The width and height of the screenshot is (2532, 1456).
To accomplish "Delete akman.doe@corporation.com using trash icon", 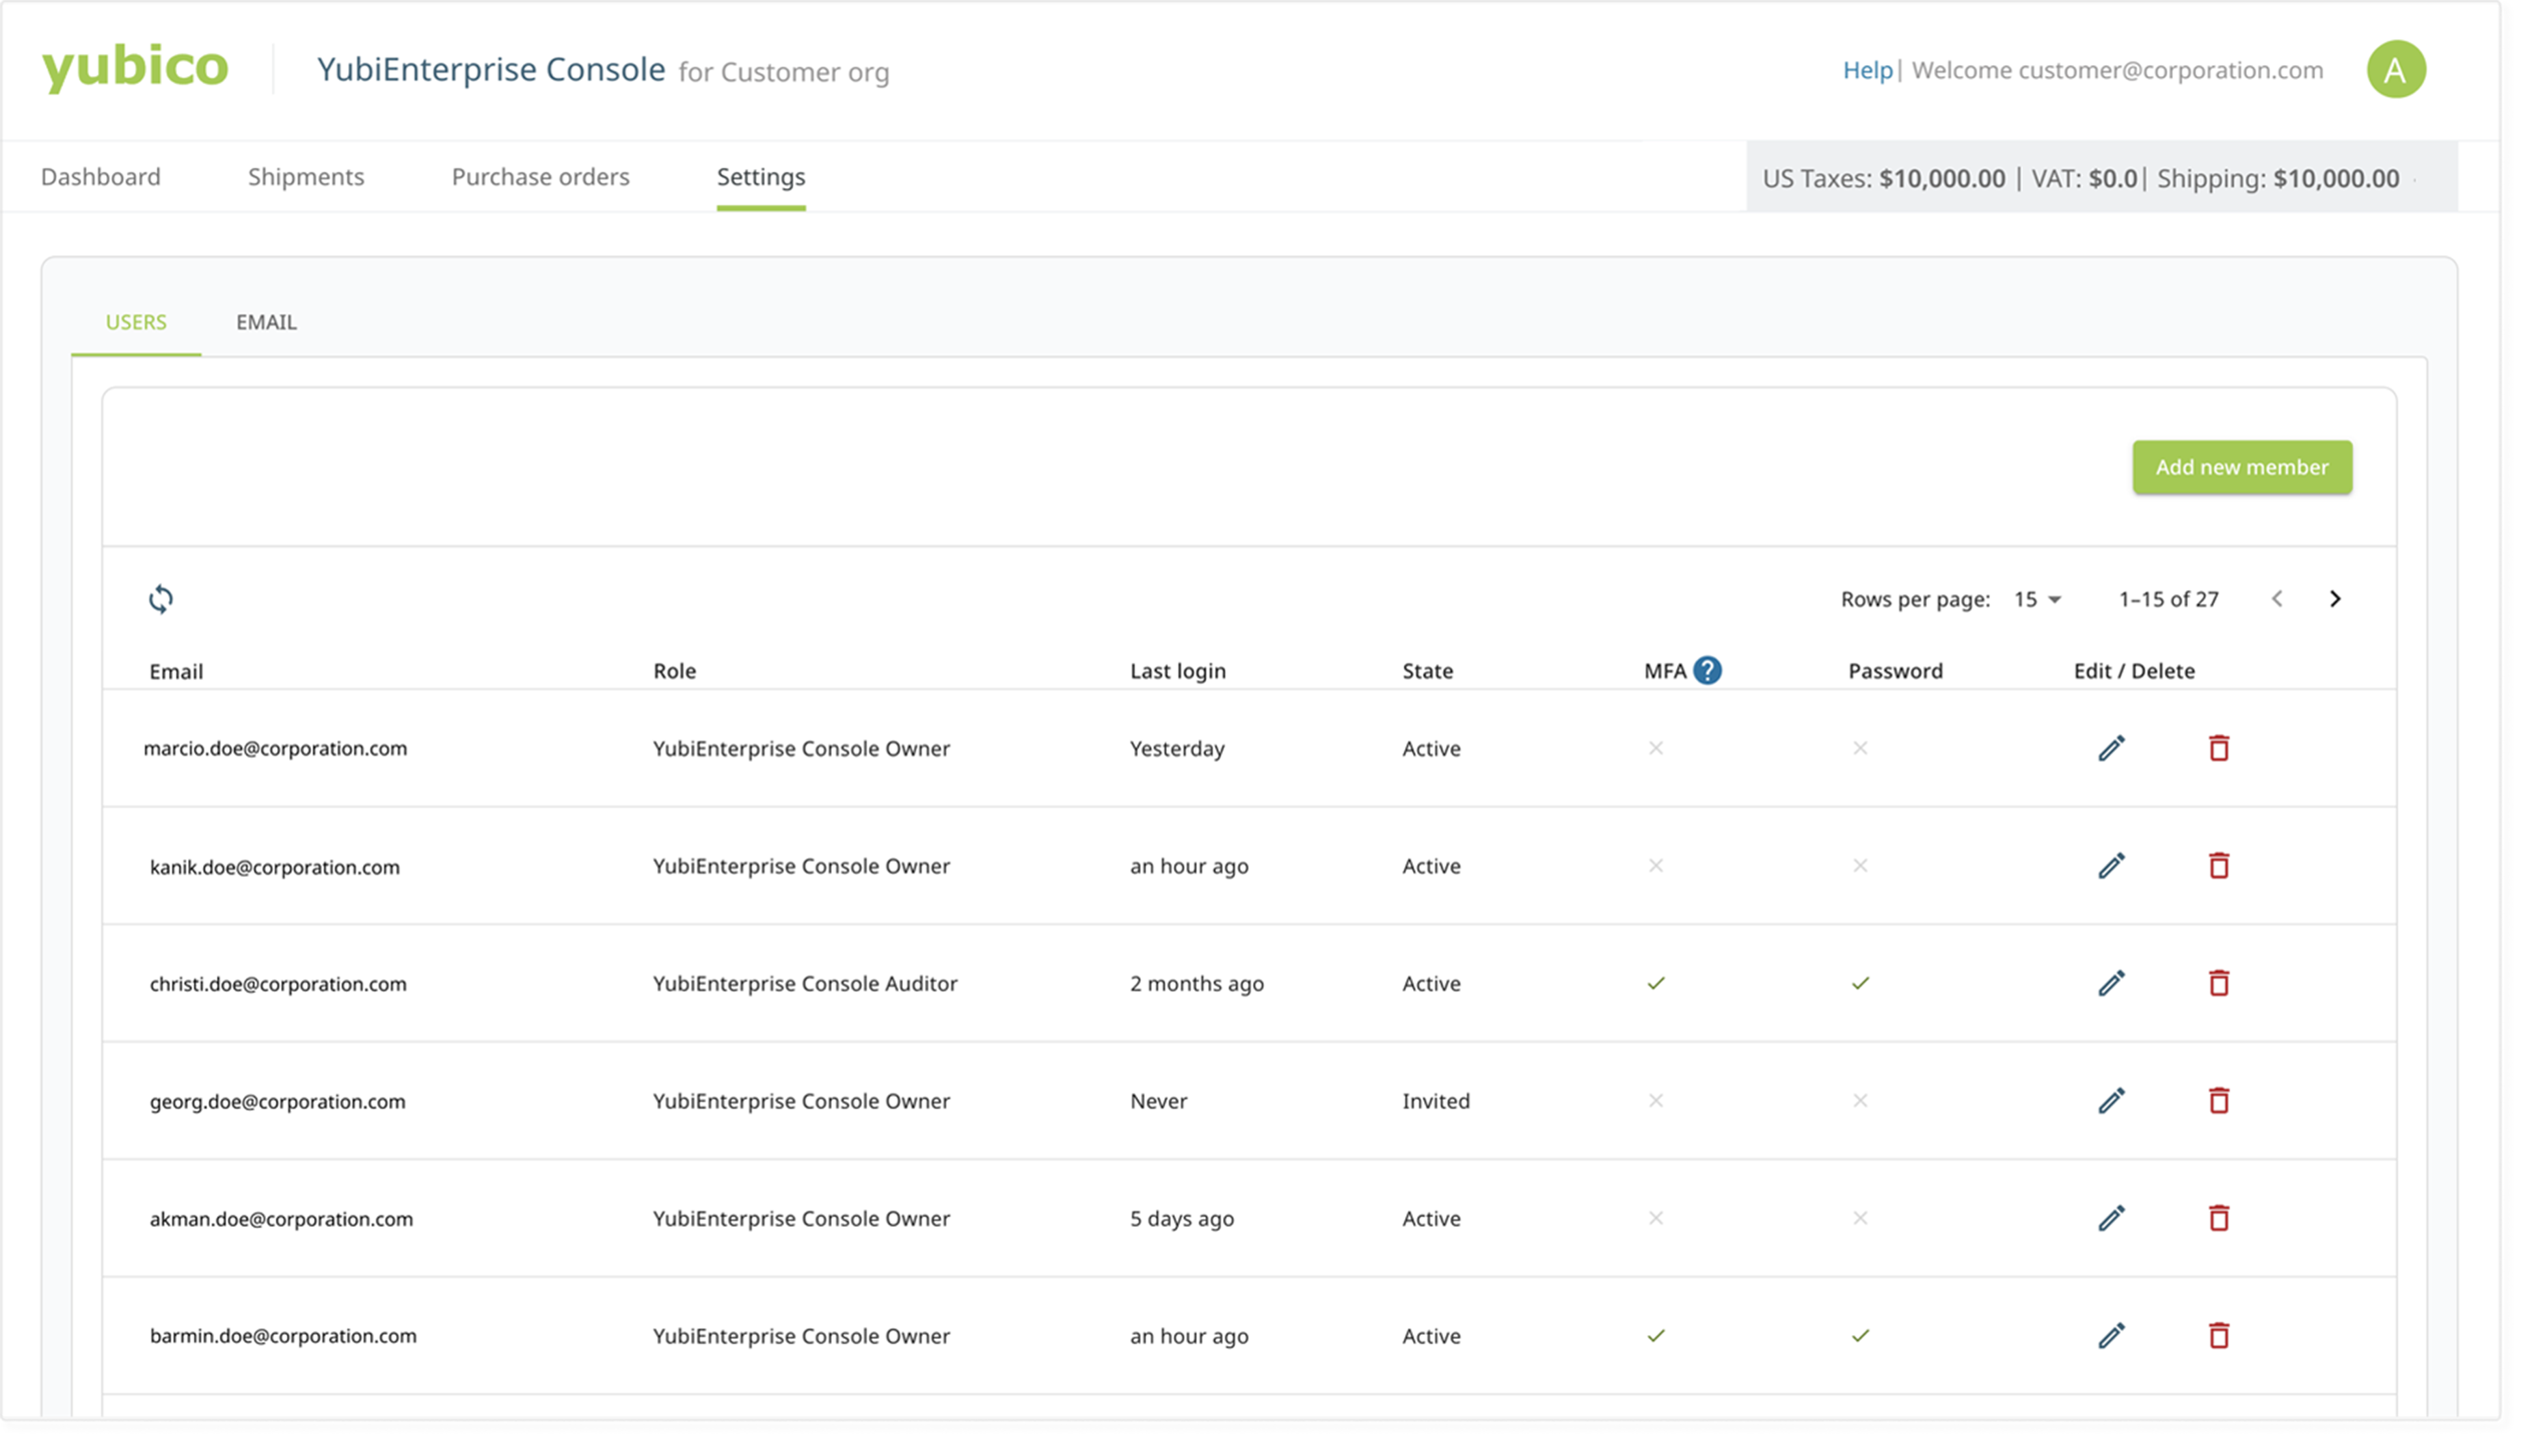I will pos(2219,1218).
